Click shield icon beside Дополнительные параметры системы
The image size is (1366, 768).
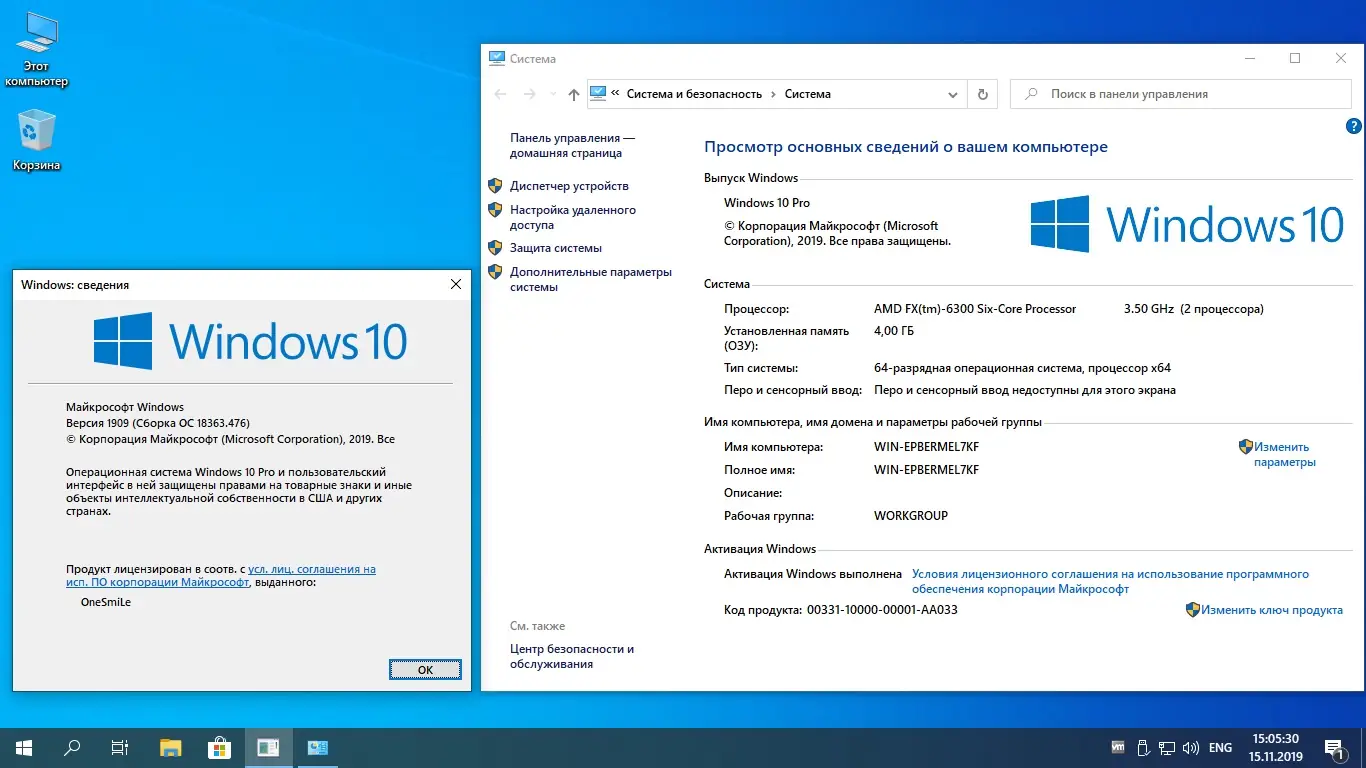coord(495,272)
